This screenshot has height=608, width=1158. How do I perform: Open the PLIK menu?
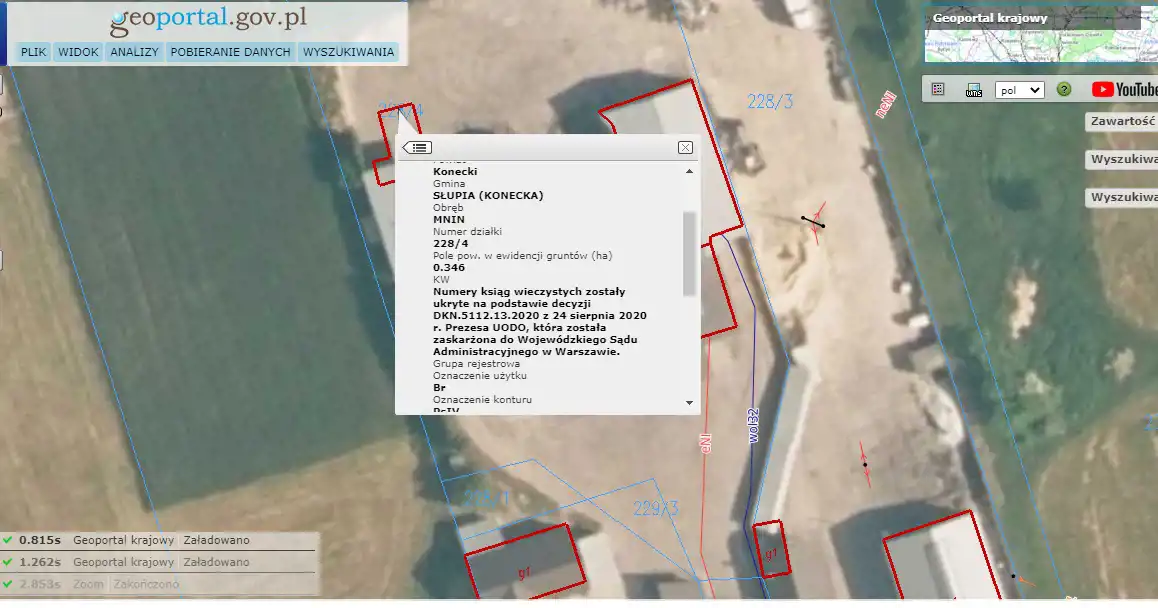tap(34, 52)
